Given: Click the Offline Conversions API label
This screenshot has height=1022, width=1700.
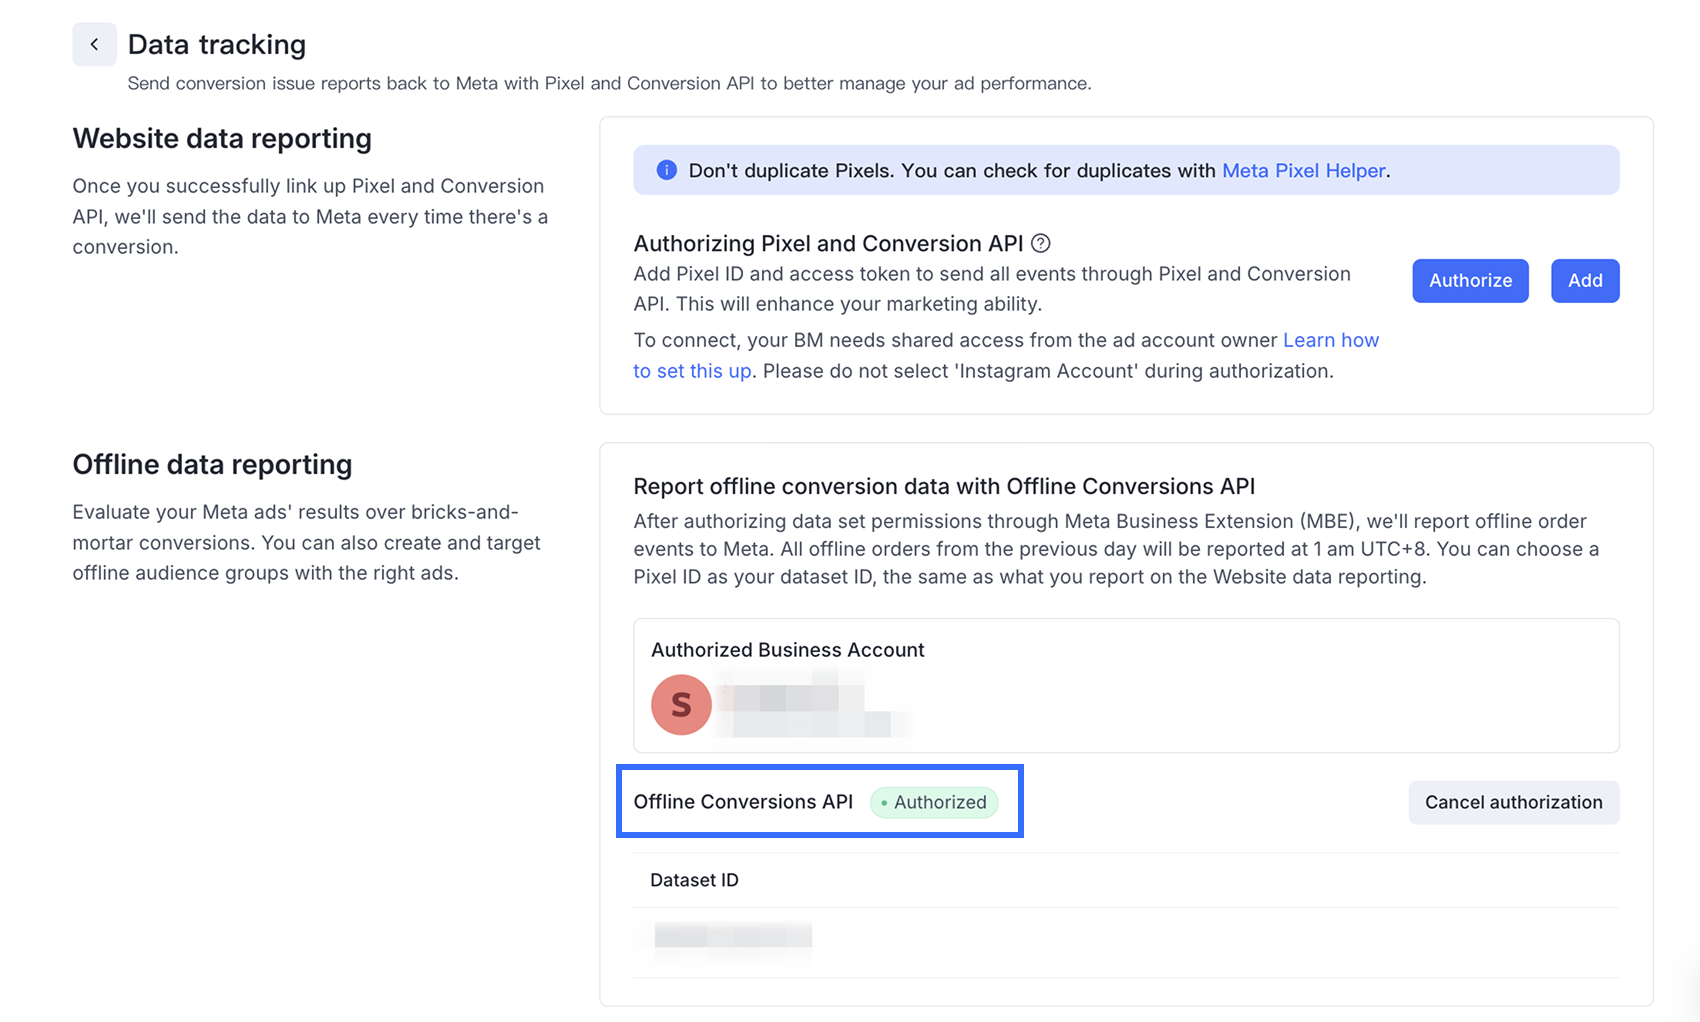Looking at the screenshot, I should tap(743, 802).
